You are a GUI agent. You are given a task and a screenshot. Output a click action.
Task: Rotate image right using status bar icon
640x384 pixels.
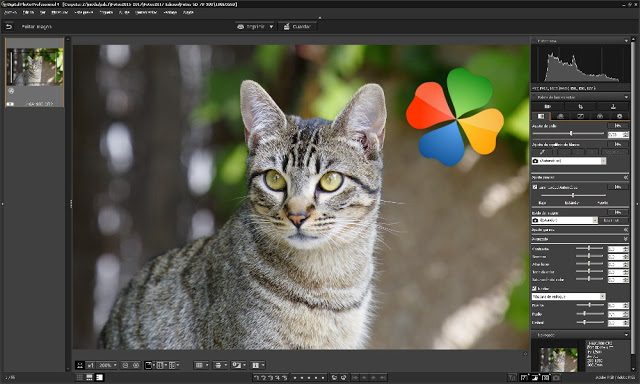tap(343, 377)
